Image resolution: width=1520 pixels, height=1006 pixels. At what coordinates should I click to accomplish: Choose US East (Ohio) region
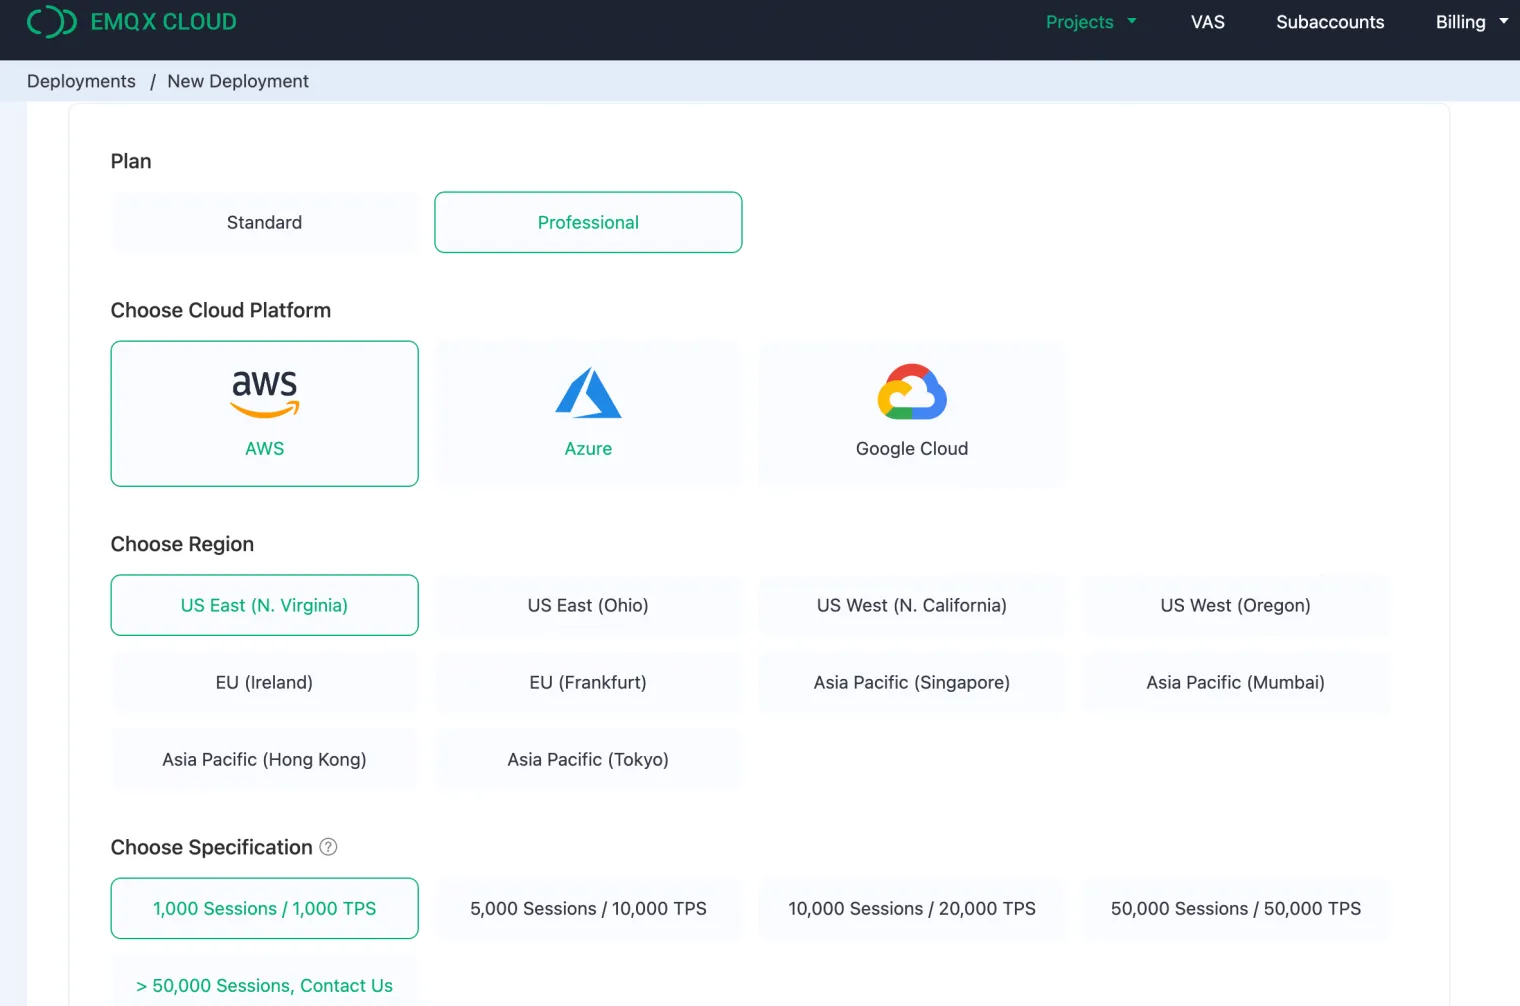588,605
